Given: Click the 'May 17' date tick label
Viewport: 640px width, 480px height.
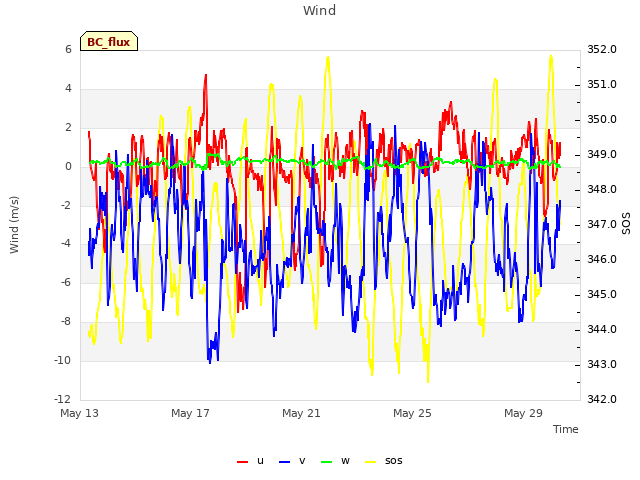Looking at the screenshot, I should [190, 413].
